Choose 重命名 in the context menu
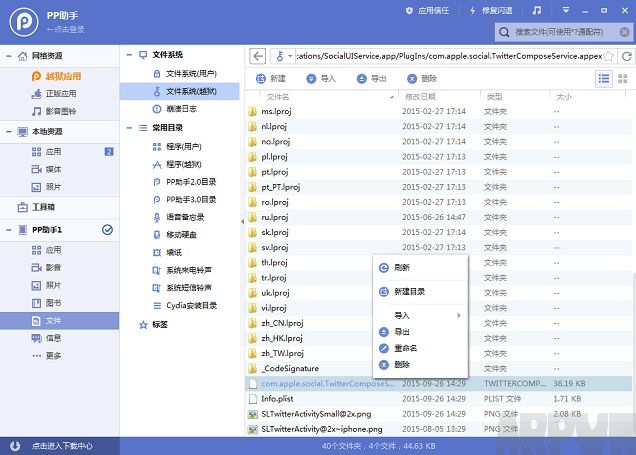Image resolution: width=636 pixels, height=455 pixels. tap(420, 348)
